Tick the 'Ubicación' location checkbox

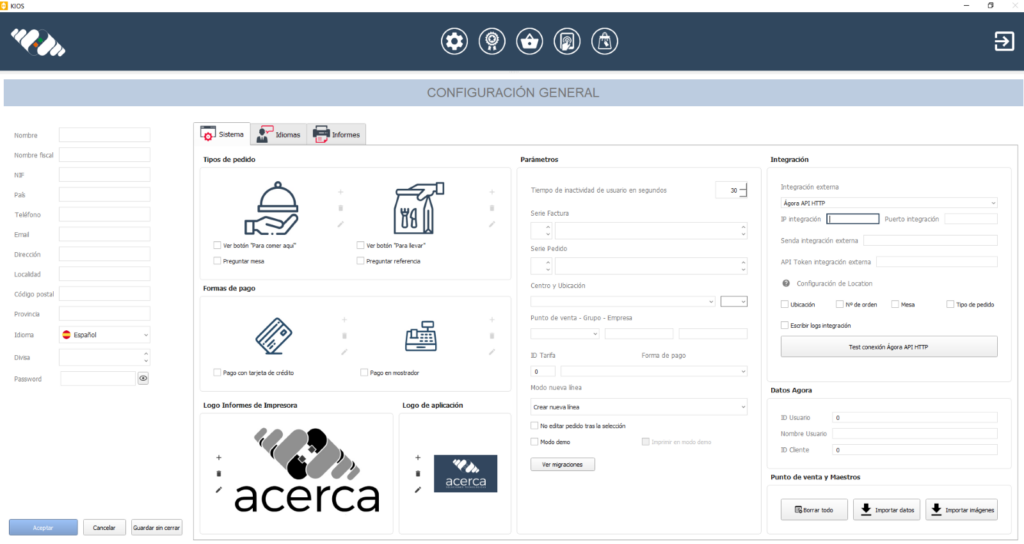[x=784, y=304]
